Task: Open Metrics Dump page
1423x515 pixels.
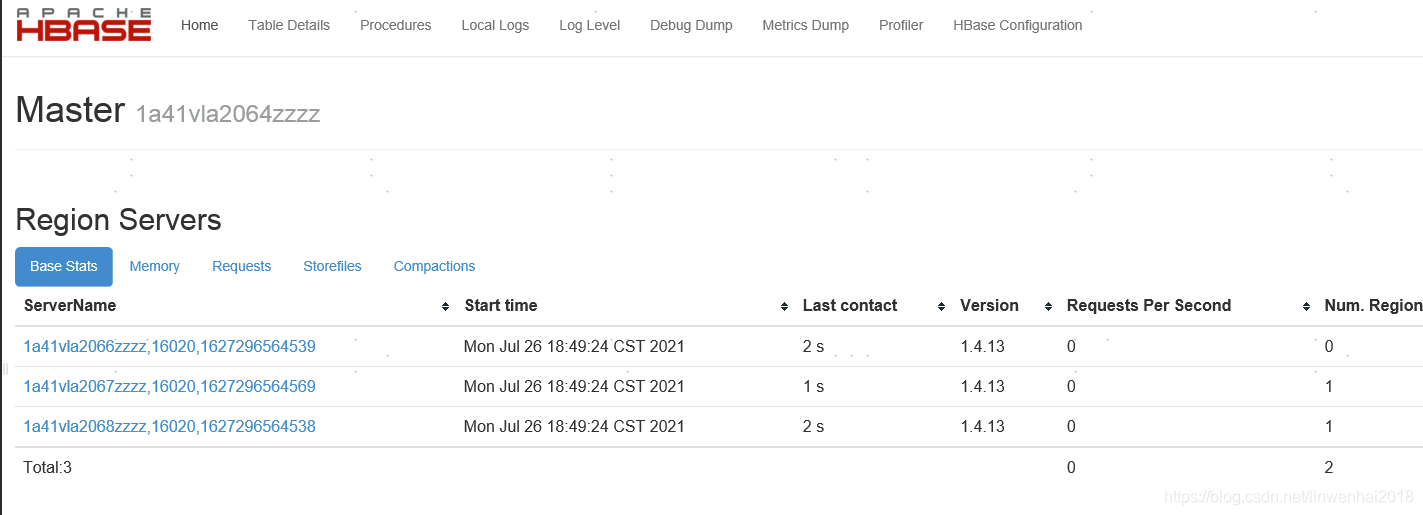Action: [x=805, y=25]
